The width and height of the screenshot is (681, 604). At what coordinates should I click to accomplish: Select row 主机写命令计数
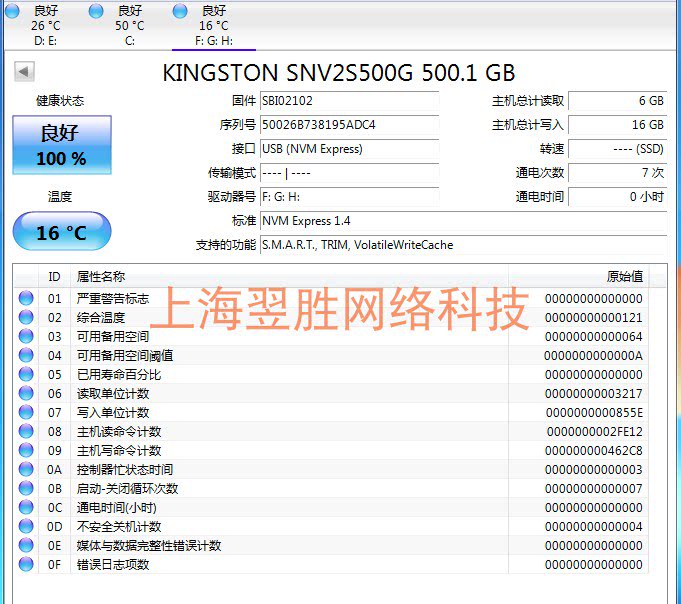click(331, 450)
